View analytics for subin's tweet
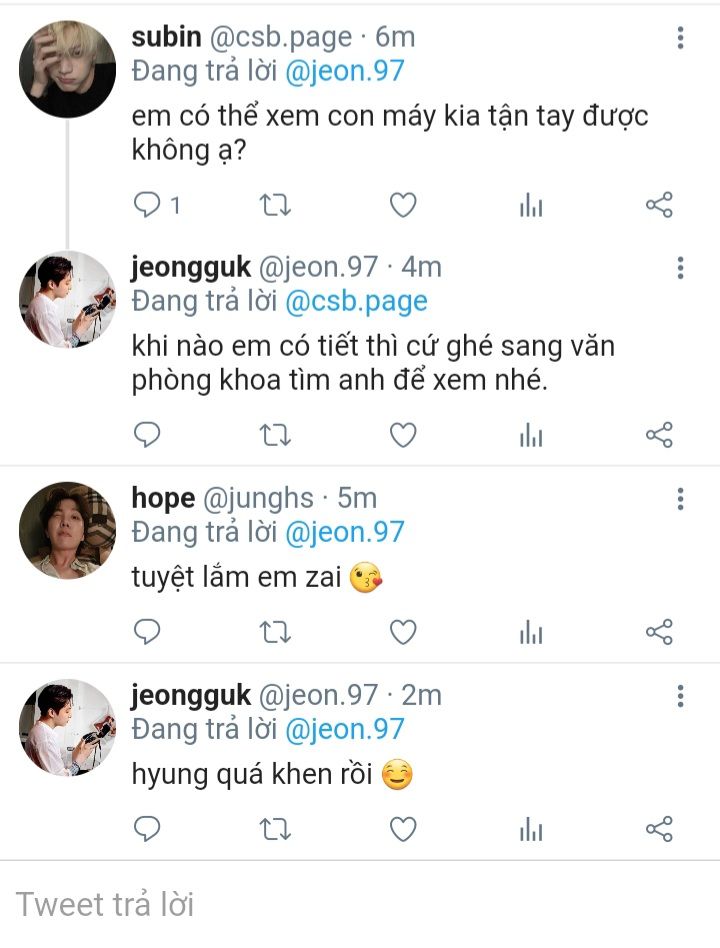The height and width of the screenshot is (948, 720). point(531,206)
